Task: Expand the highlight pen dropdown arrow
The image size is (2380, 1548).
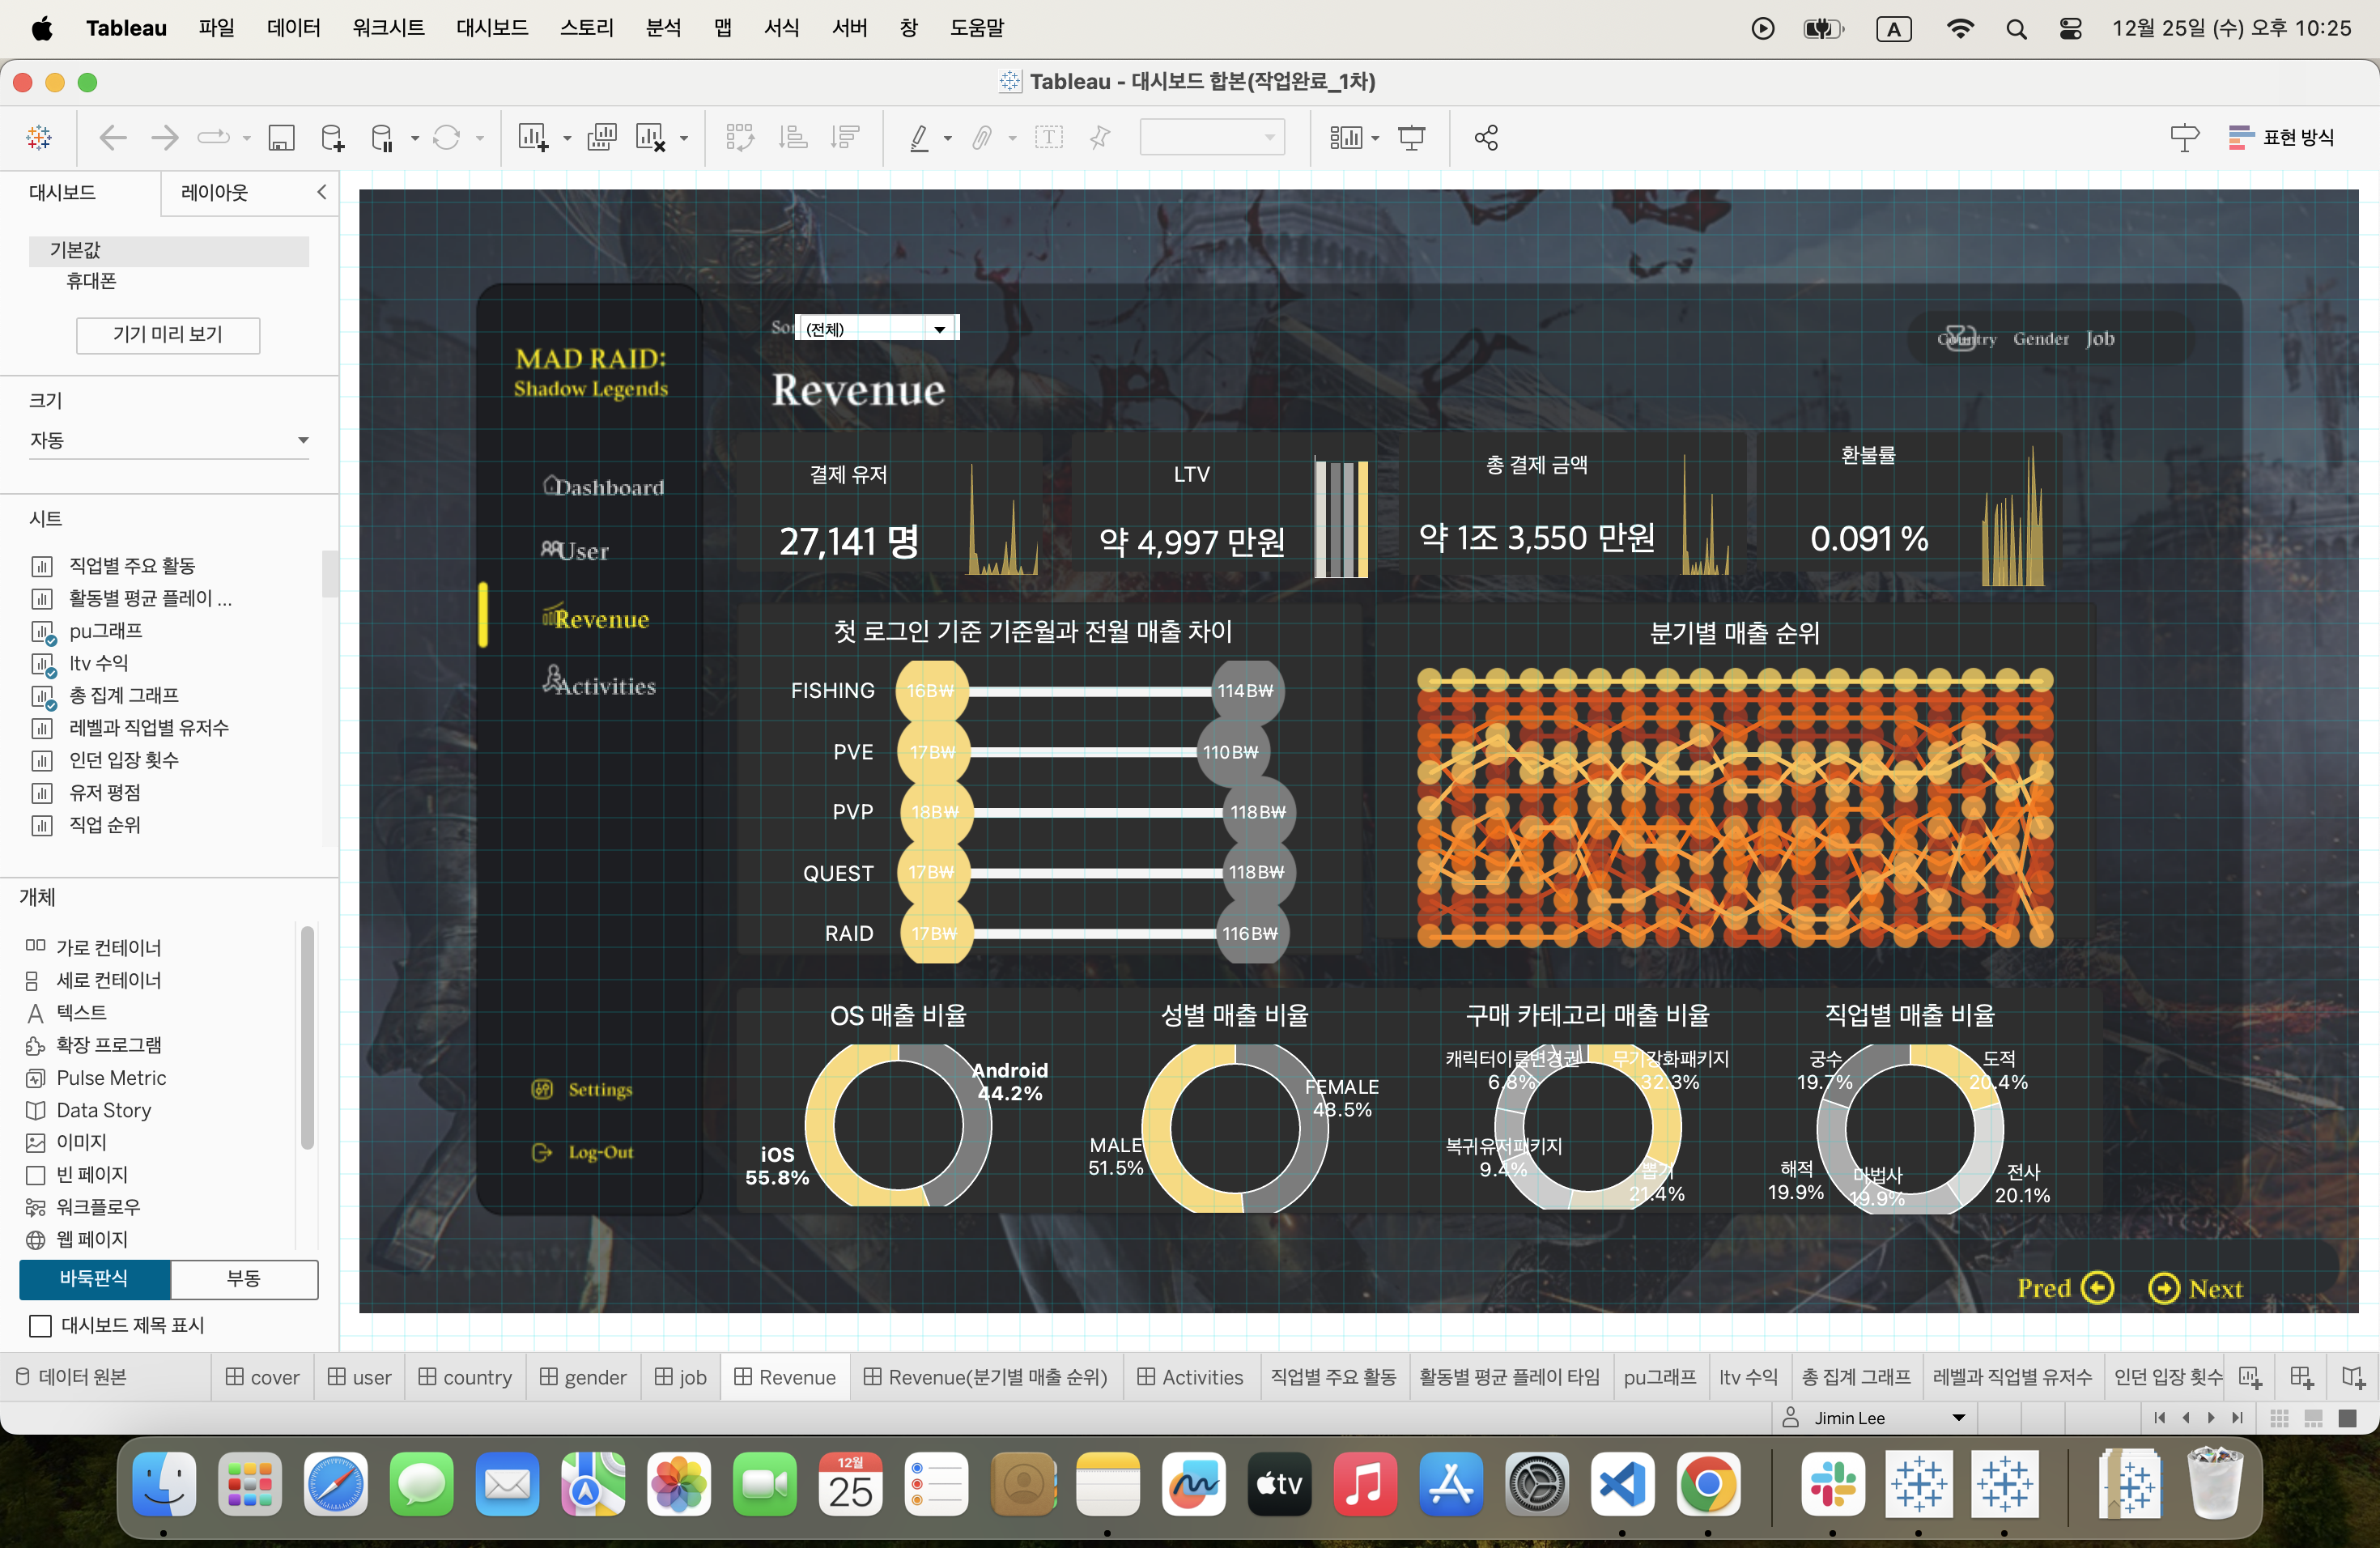Action: (x=947, y=139)
